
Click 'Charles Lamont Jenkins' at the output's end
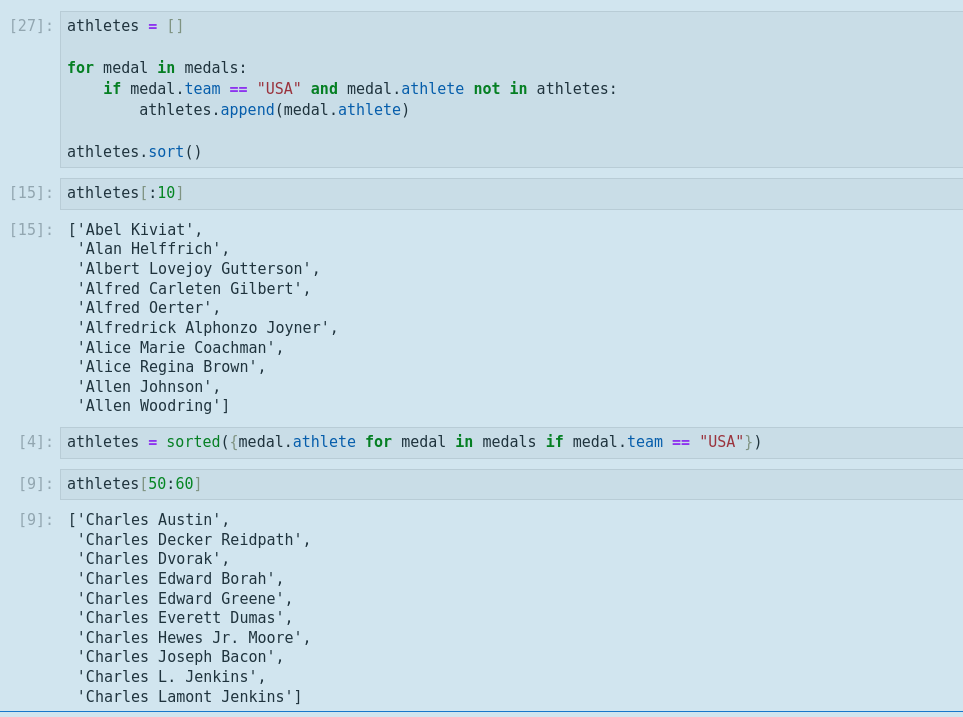(x=188, y=697)
